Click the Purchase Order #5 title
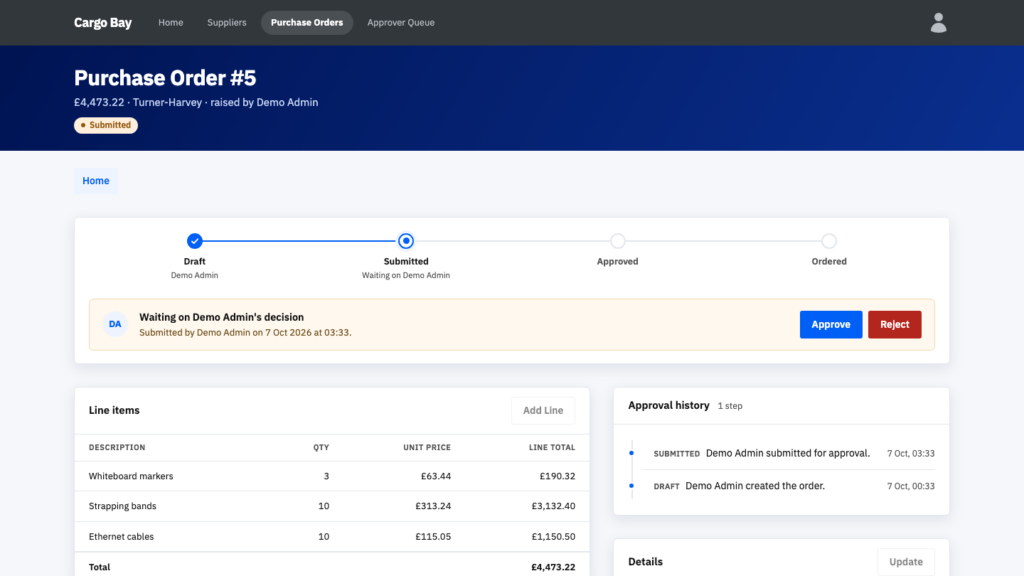 tap(165, 78)
